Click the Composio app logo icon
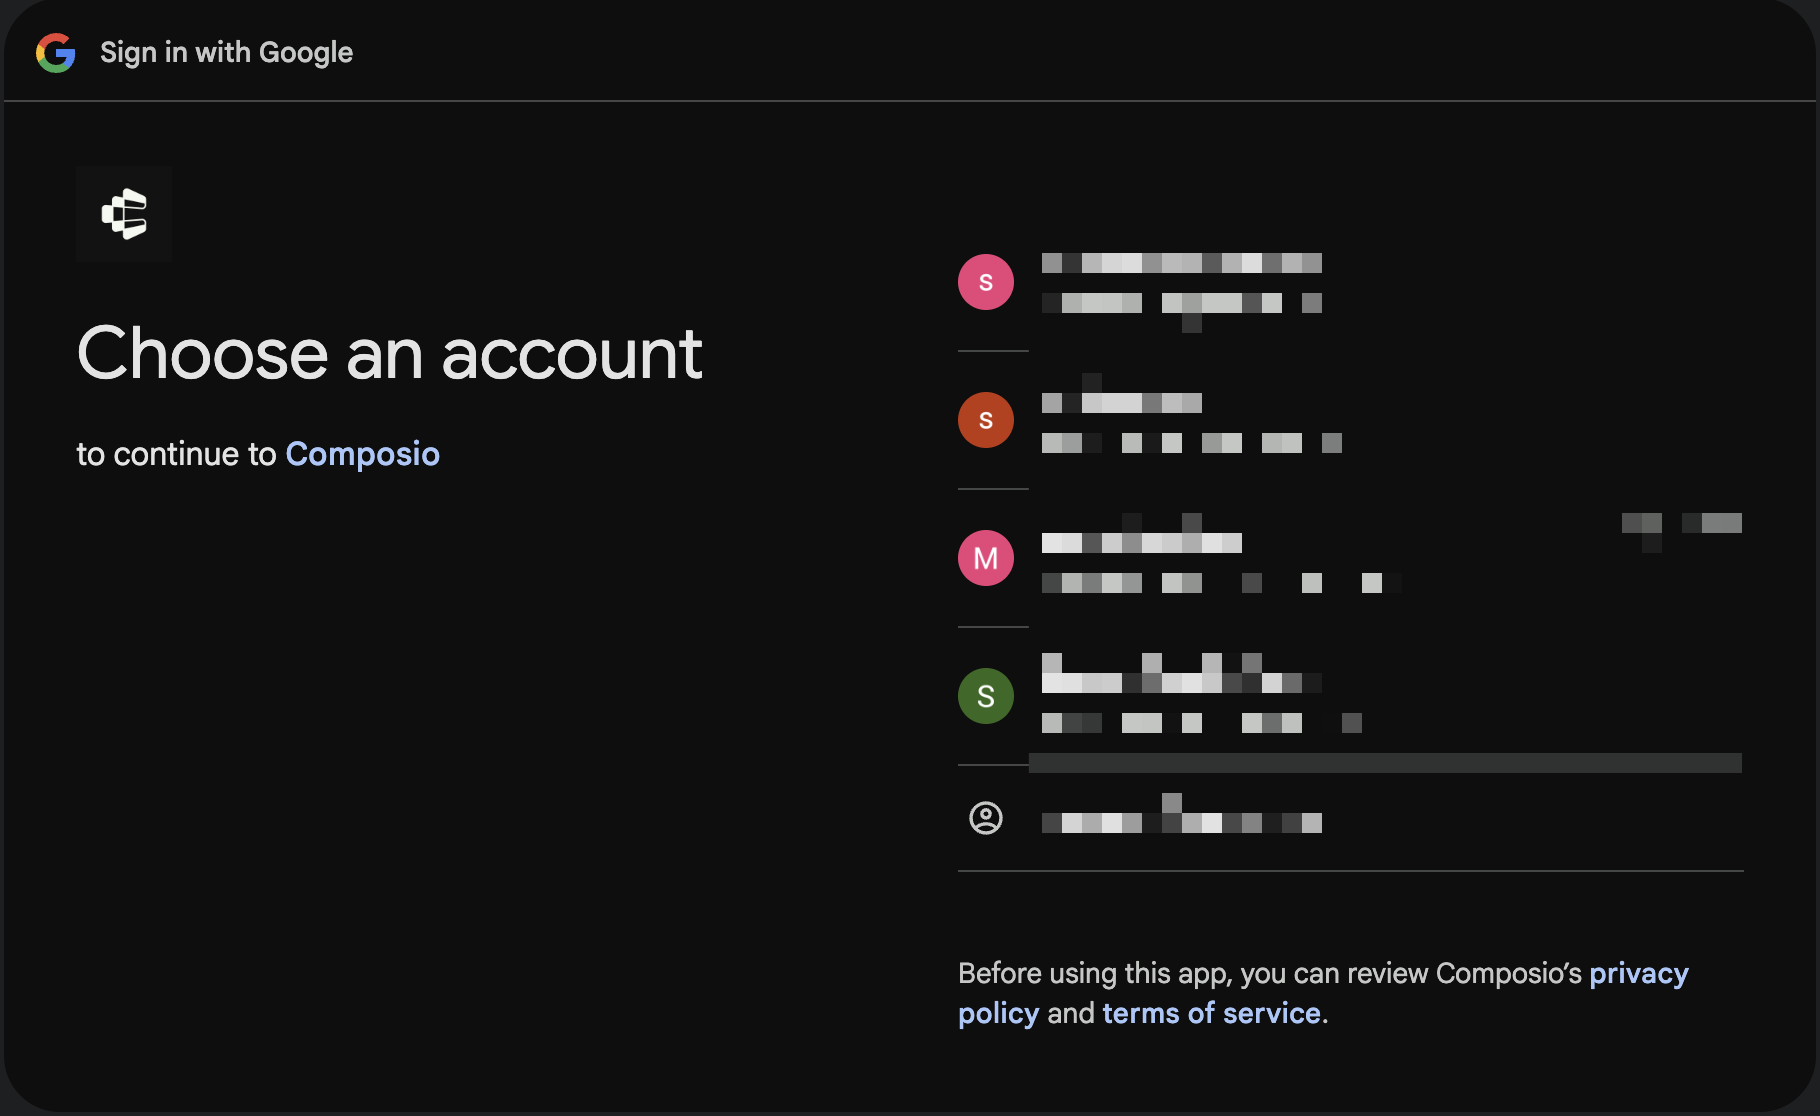This screenshot has height=1116, width=1820. [124, 214]
